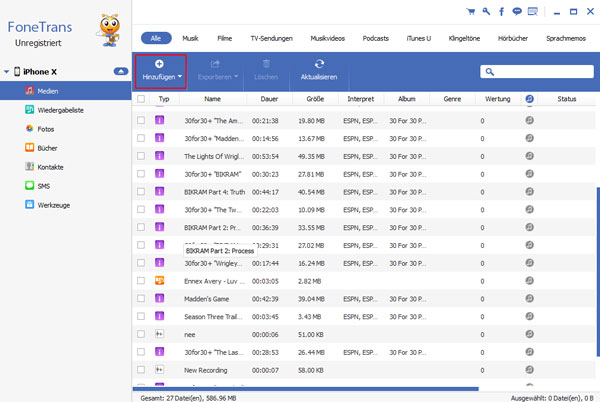Open Fotos in the sidebar
600x402 pixels.
(x=46, y=128)
